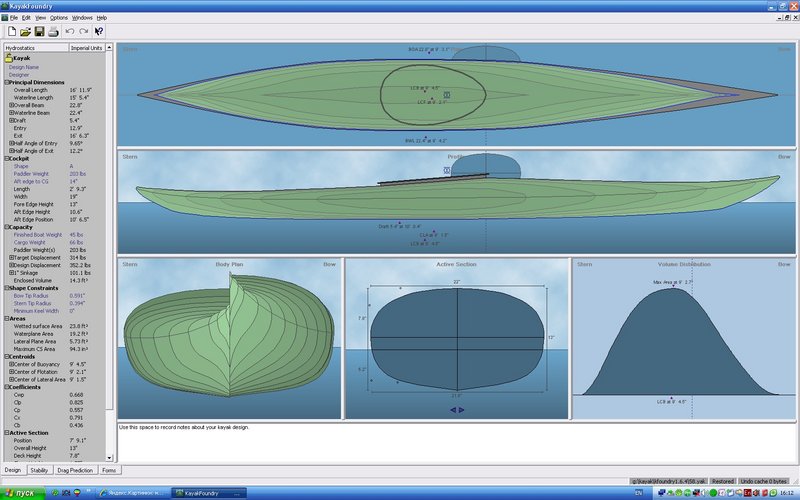
Task: Select the Enclosed Volume row
Action: [x=55, y=281]
